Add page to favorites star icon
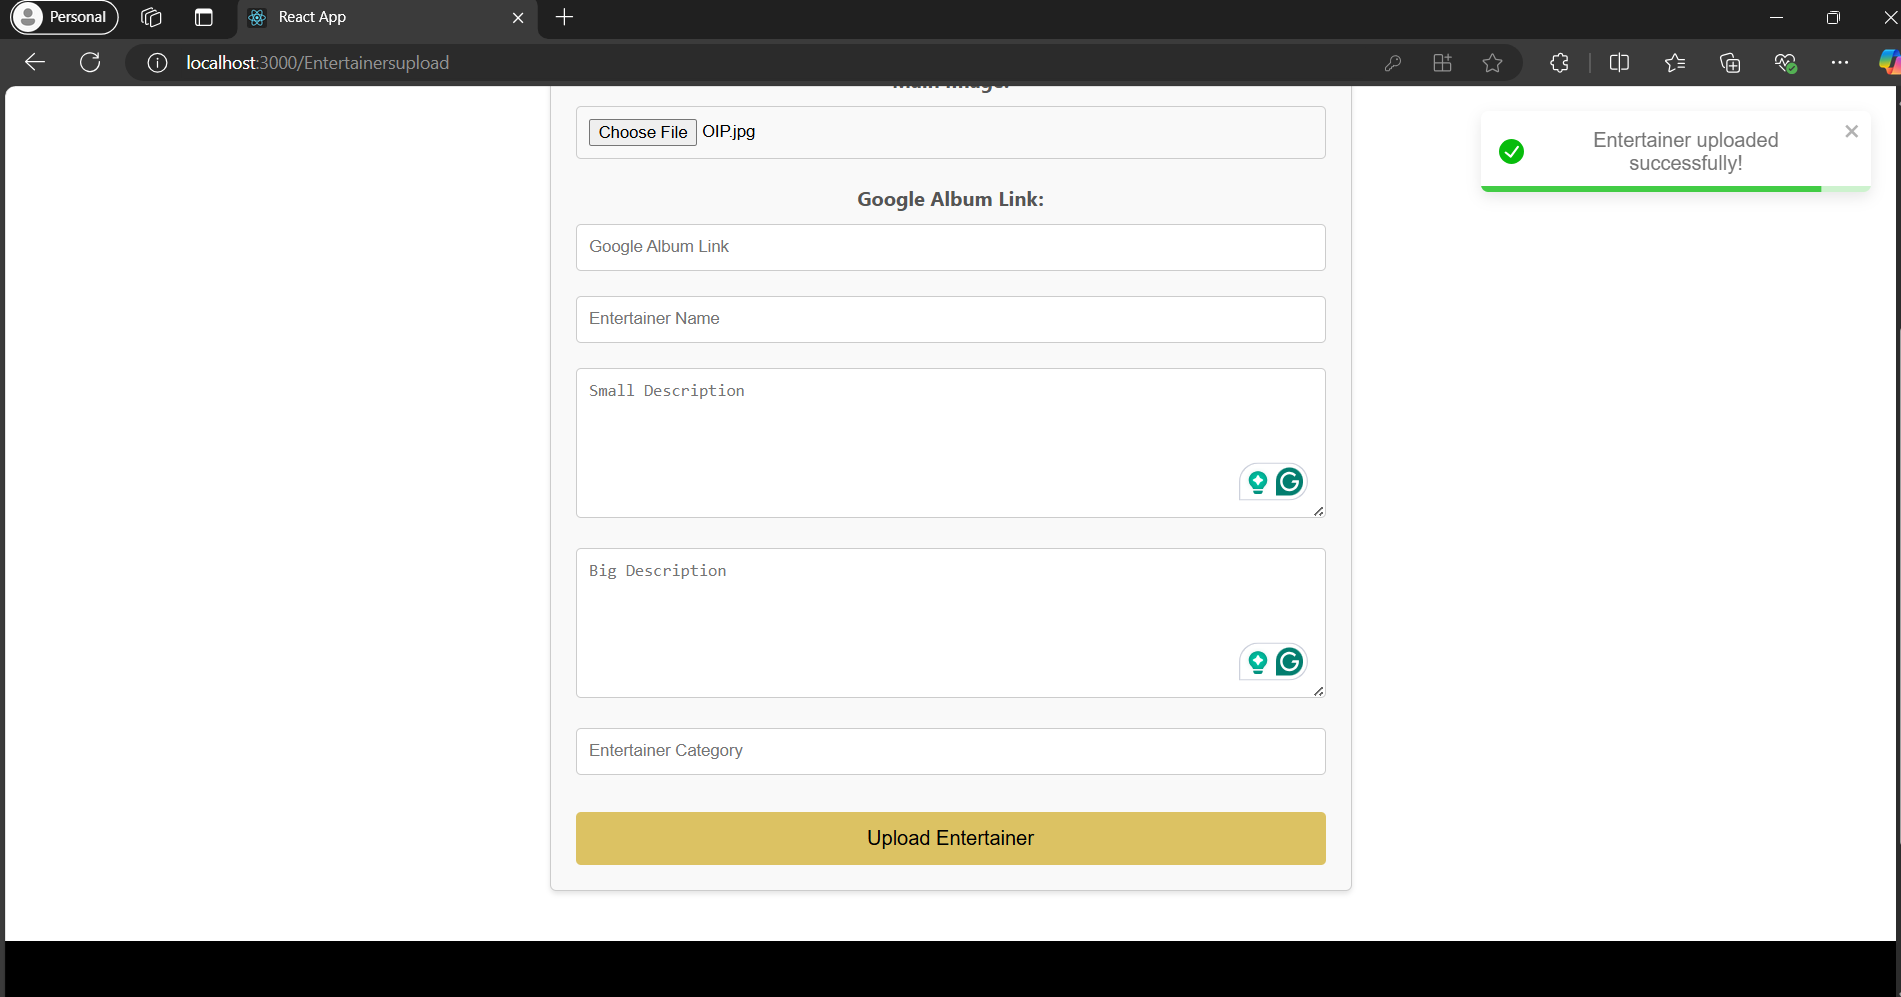The image size is (1901, 997). point(1492,63)
